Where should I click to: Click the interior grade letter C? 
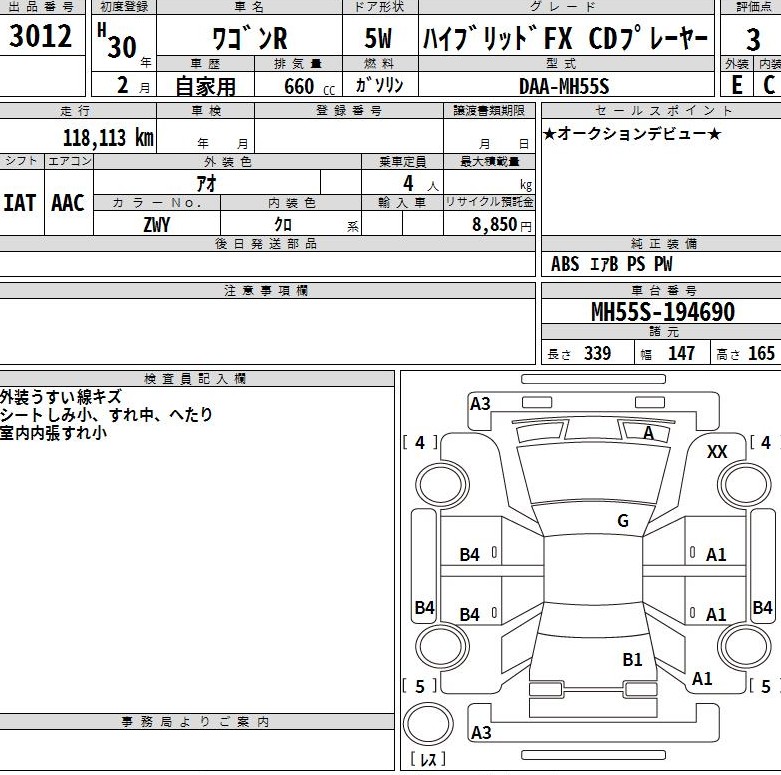(x=769, y=85)
